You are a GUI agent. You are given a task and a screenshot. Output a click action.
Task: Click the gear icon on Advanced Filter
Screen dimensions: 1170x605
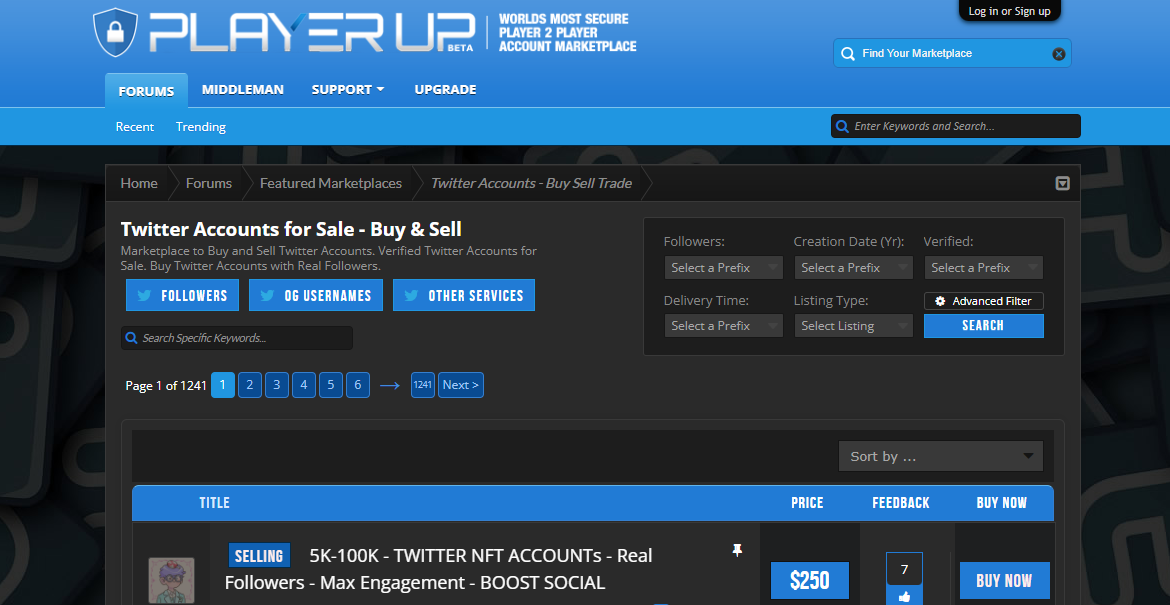pyautogui.click(x=940, y=301)
